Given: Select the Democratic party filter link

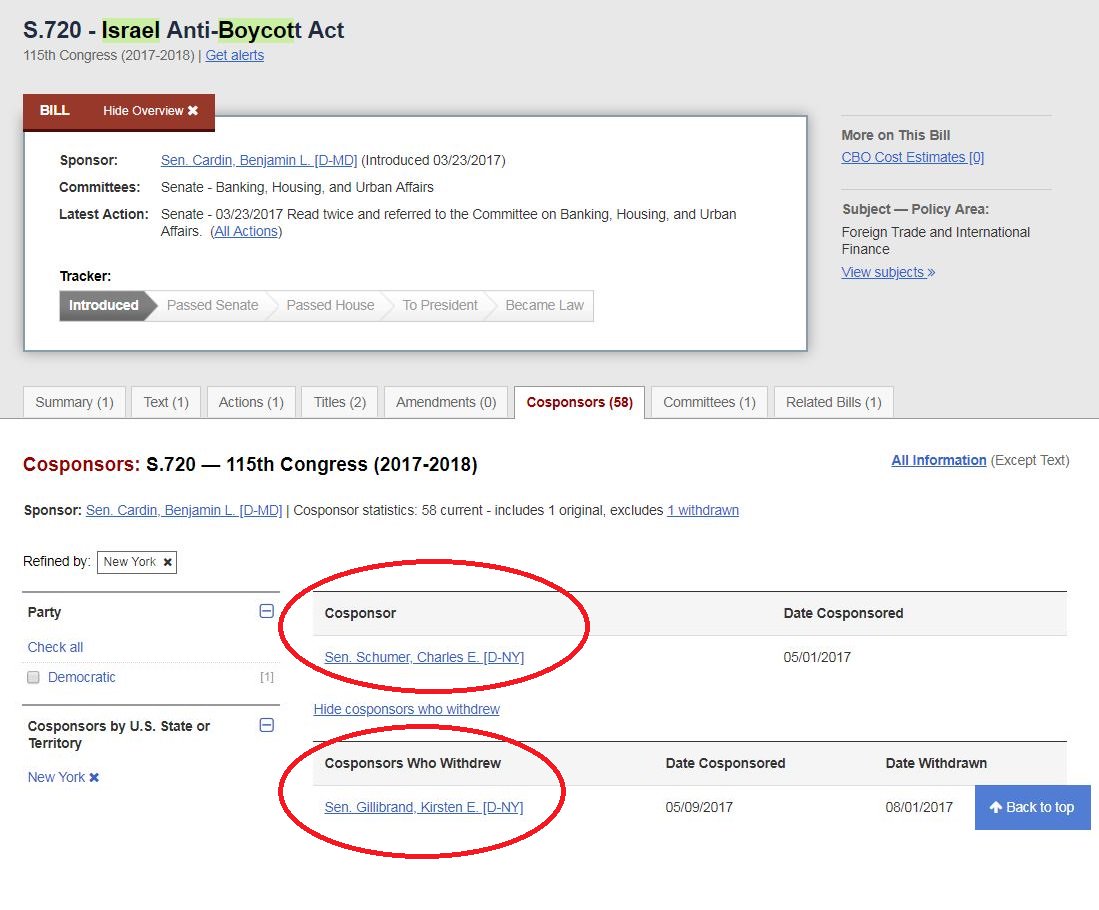Looking at the screenshot, I should [x=81, y=677].
